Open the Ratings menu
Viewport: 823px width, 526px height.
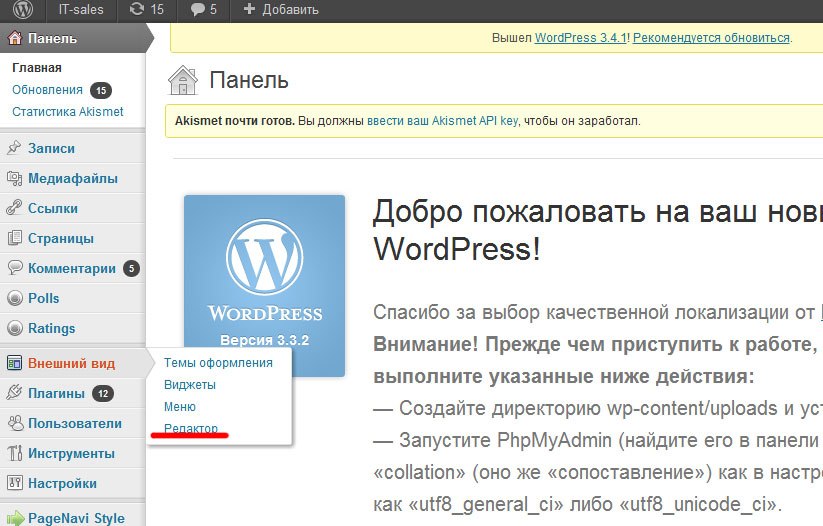click(51, 328)
